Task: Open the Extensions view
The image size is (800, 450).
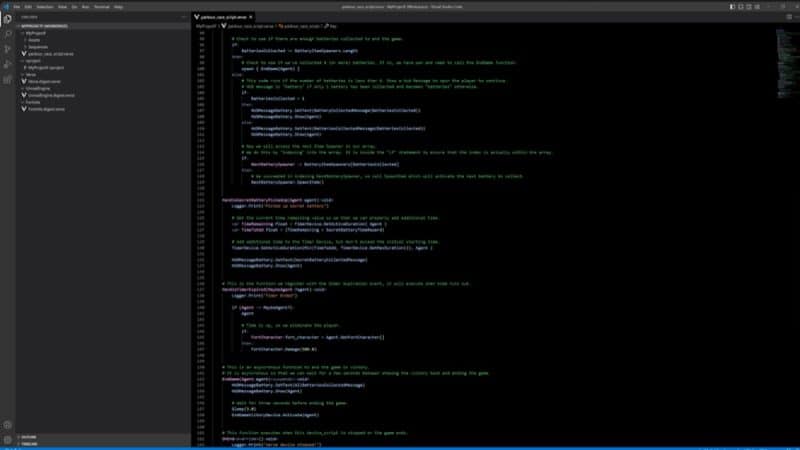Action: (7, 80)
